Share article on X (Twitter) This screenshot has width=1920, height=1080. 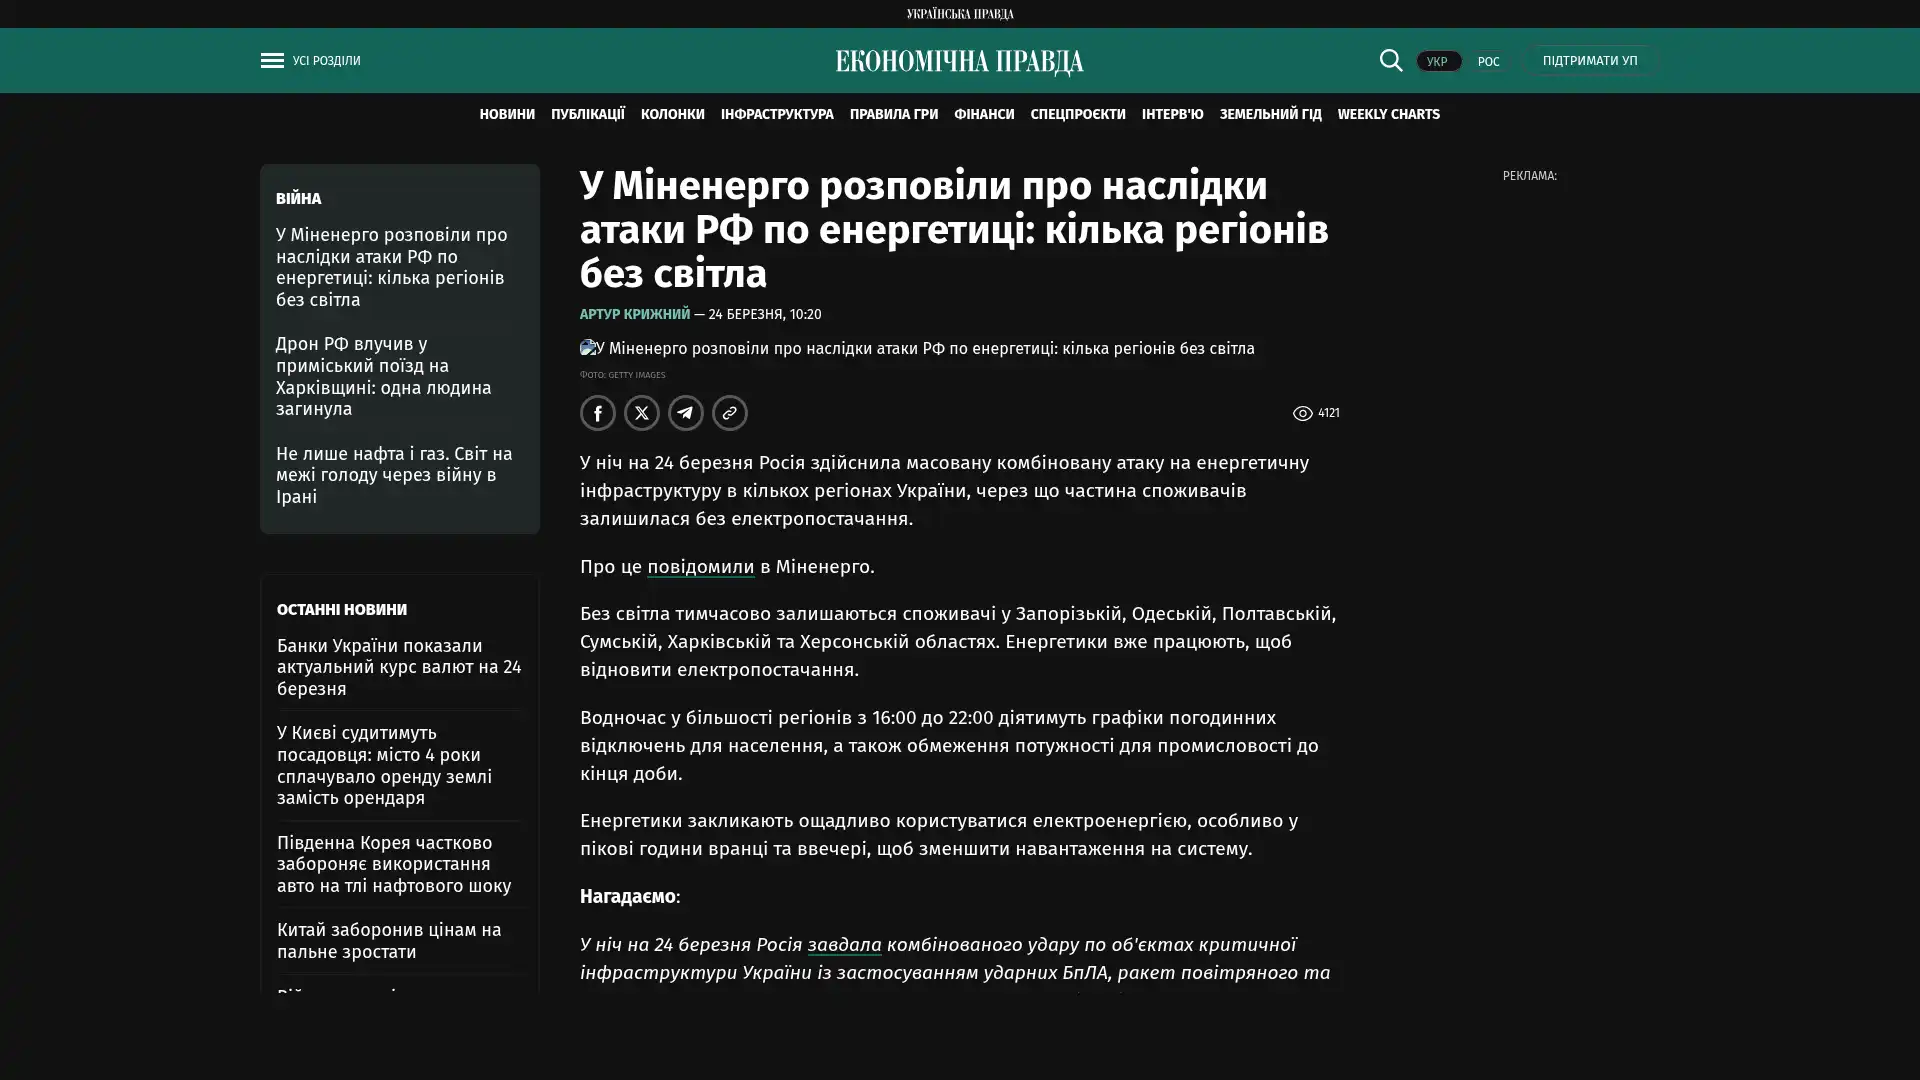click(x=642, y=413)
